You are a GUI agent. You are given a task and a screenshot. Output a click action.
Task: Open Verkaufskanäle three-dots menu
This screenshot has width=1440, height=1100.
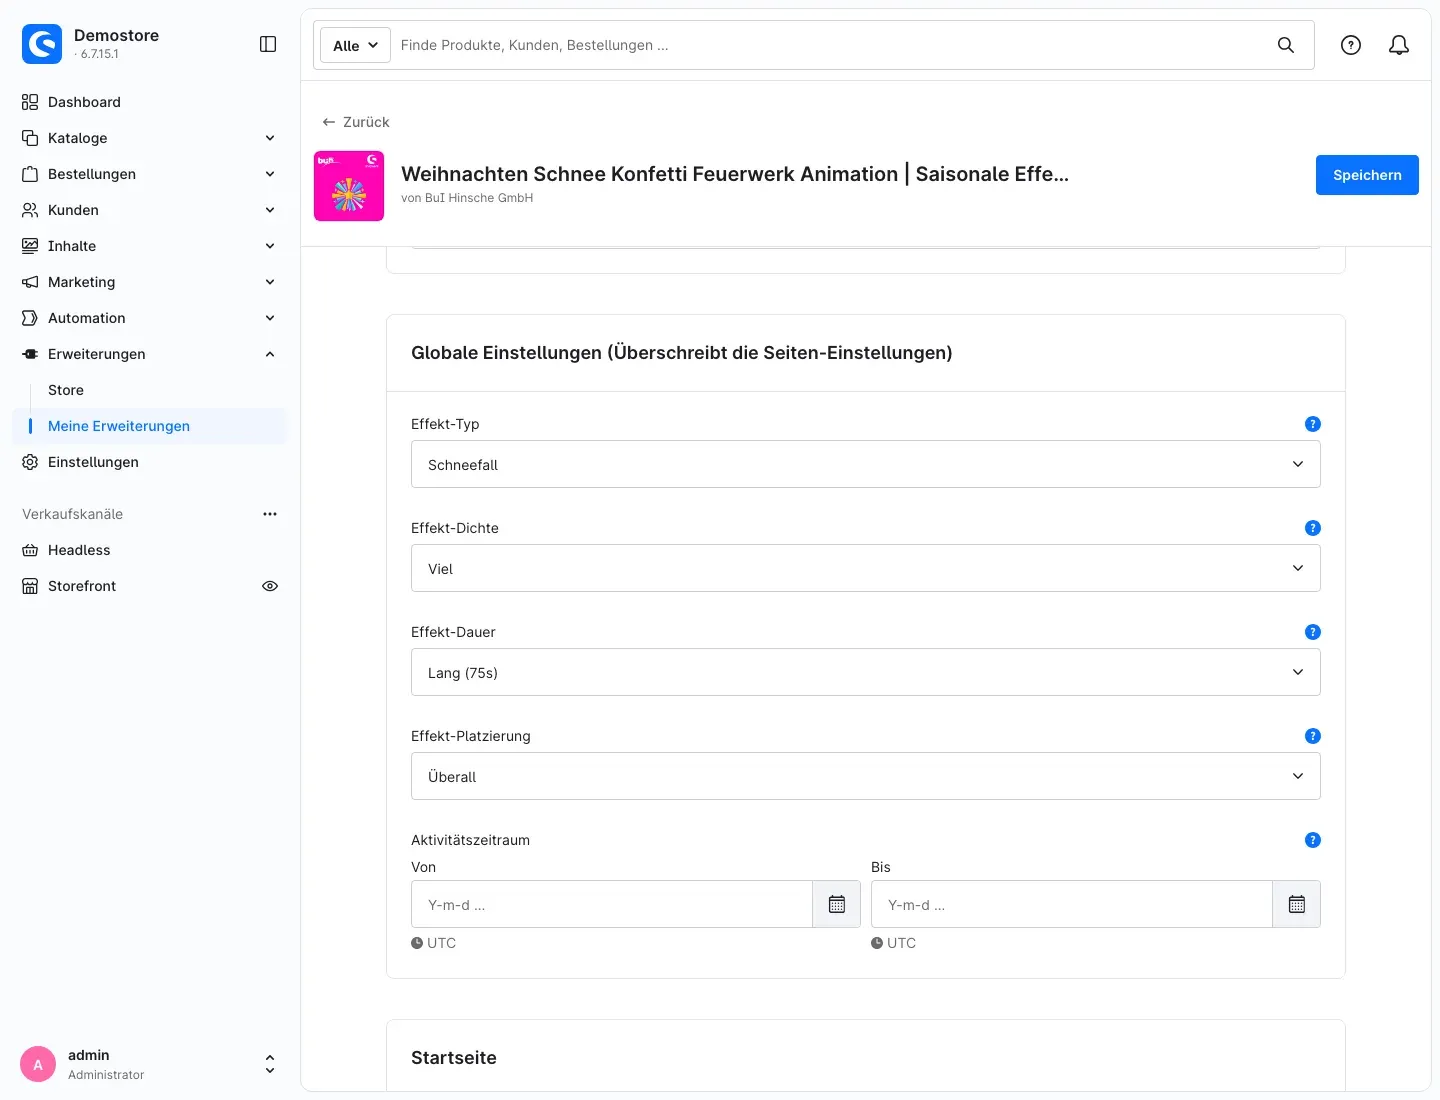[270, 514]
